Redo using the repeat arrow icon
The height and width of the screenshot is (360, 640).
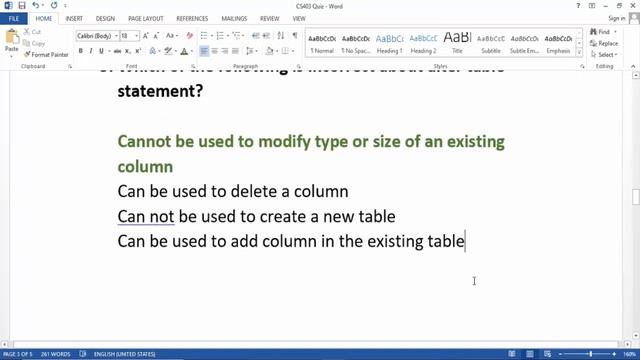54,6
